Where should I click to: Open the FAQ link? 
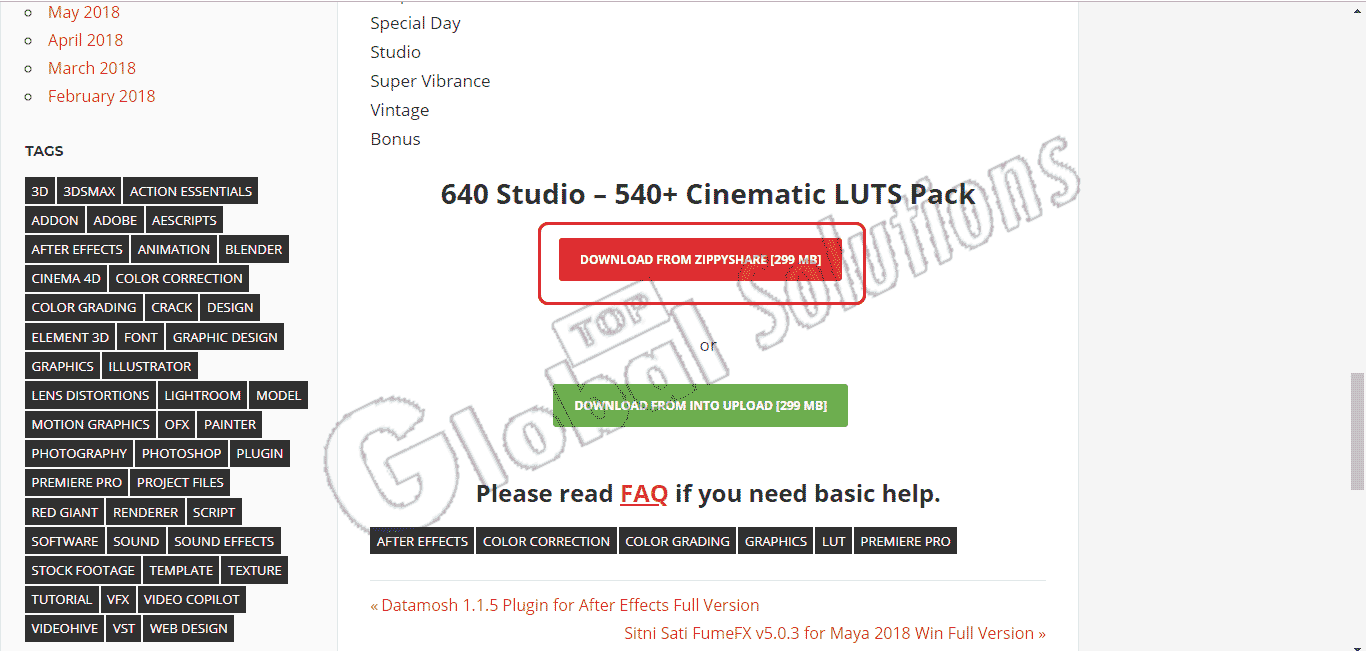pyautogui.click(x=644, y=493)
